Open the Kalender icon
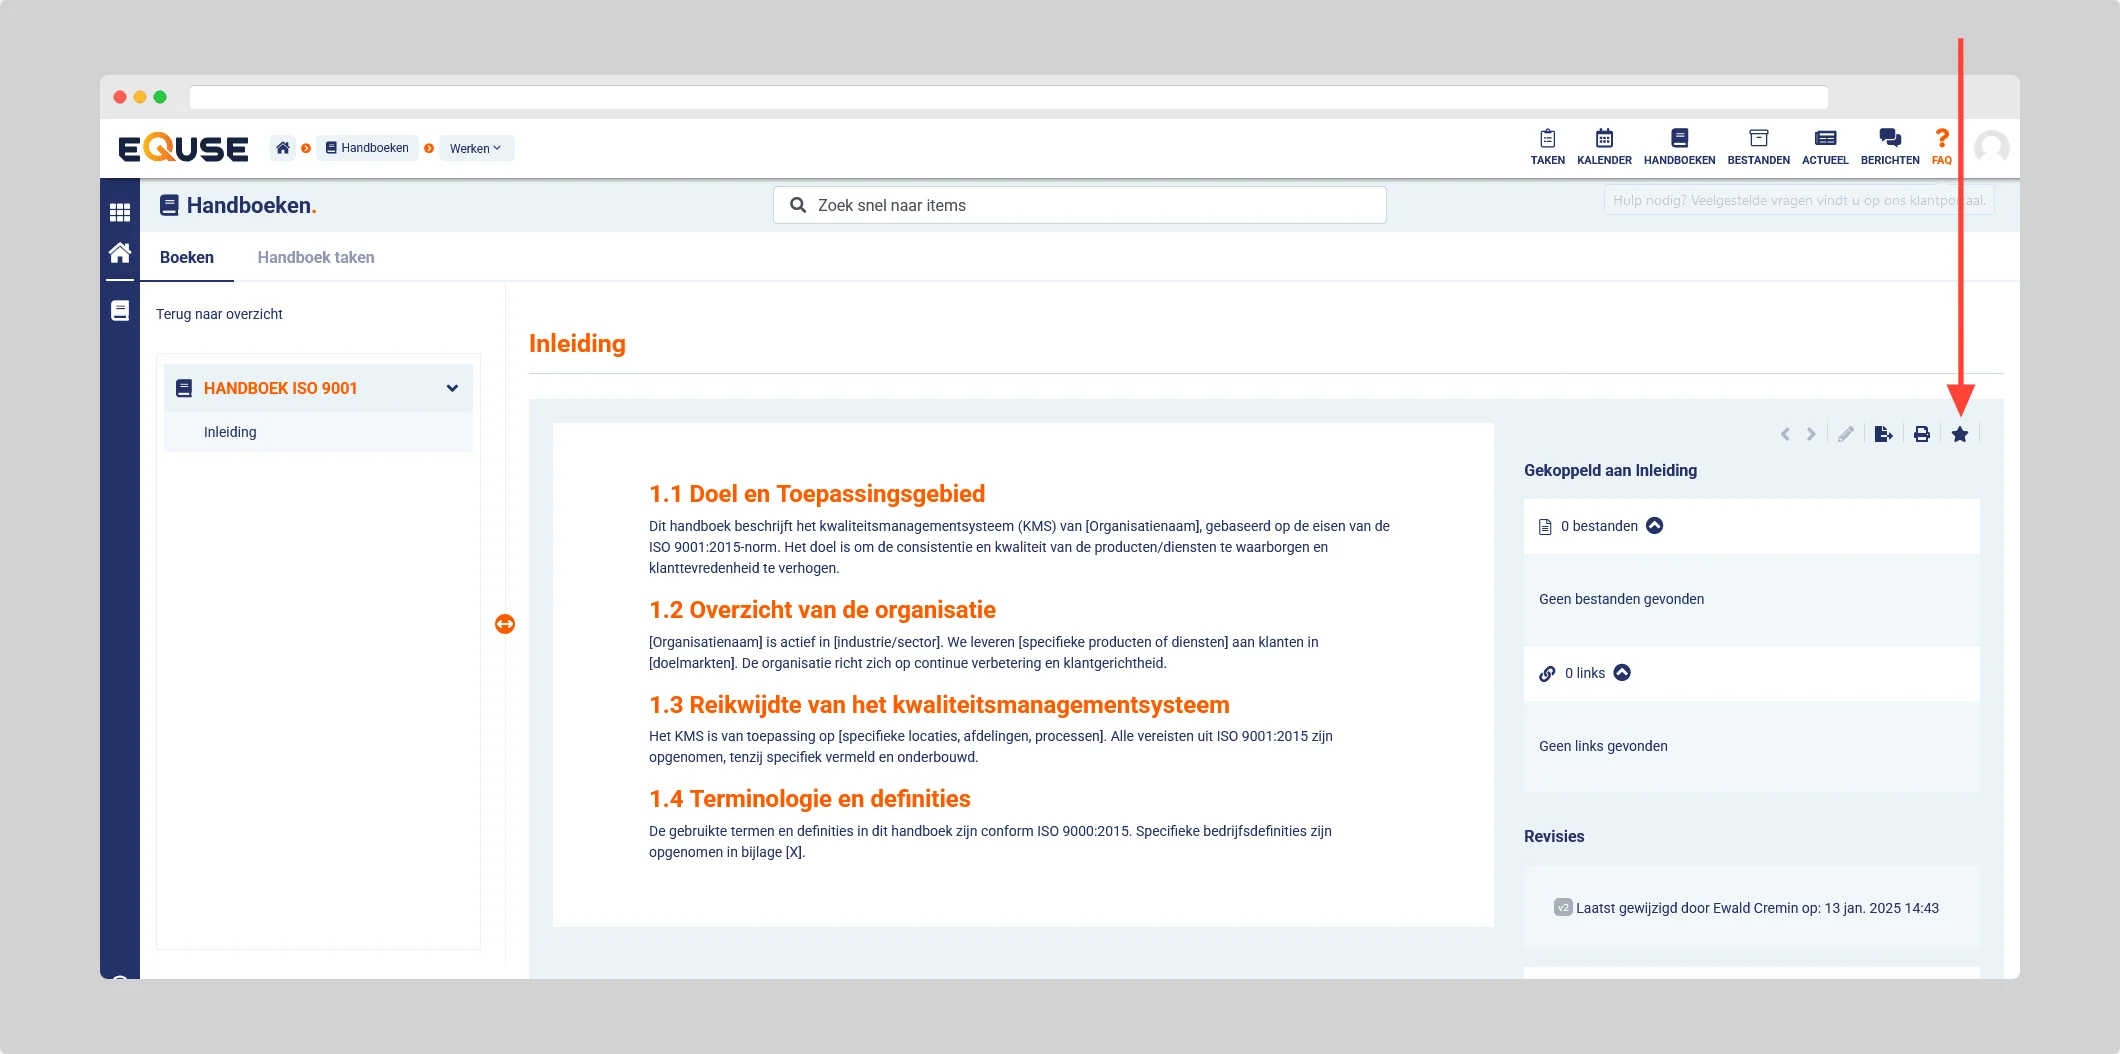2120x1054 pixels. 1604,146
